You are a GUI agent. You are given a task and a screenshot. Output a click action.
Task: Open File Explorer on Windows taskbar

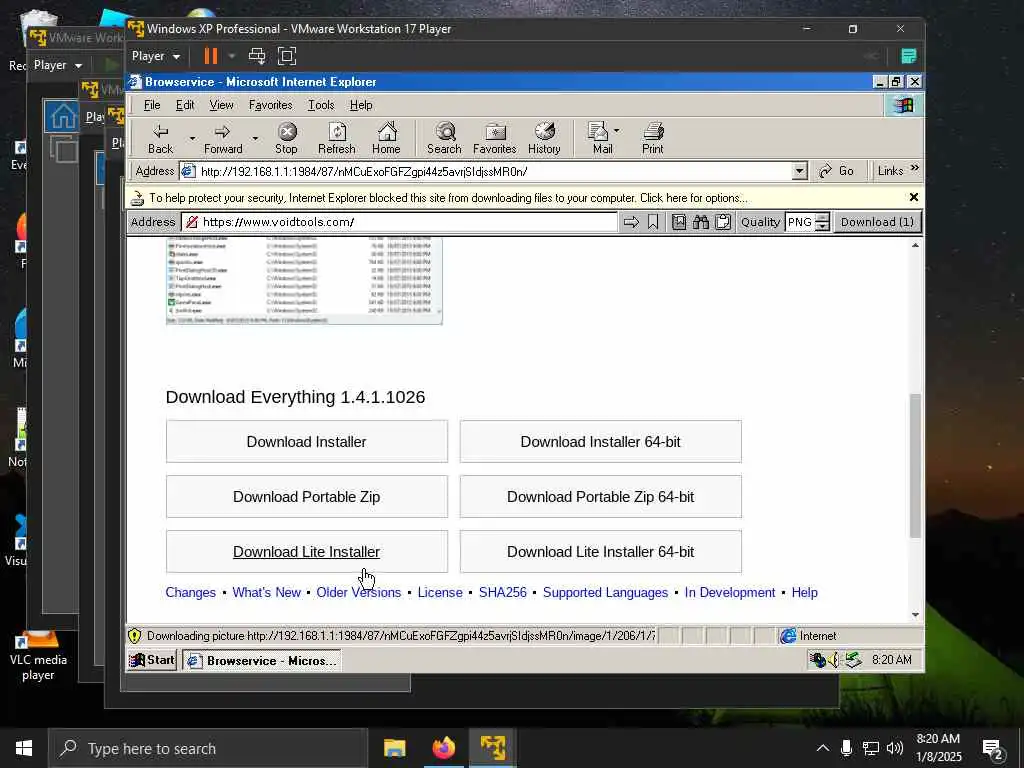pos(394,748)
